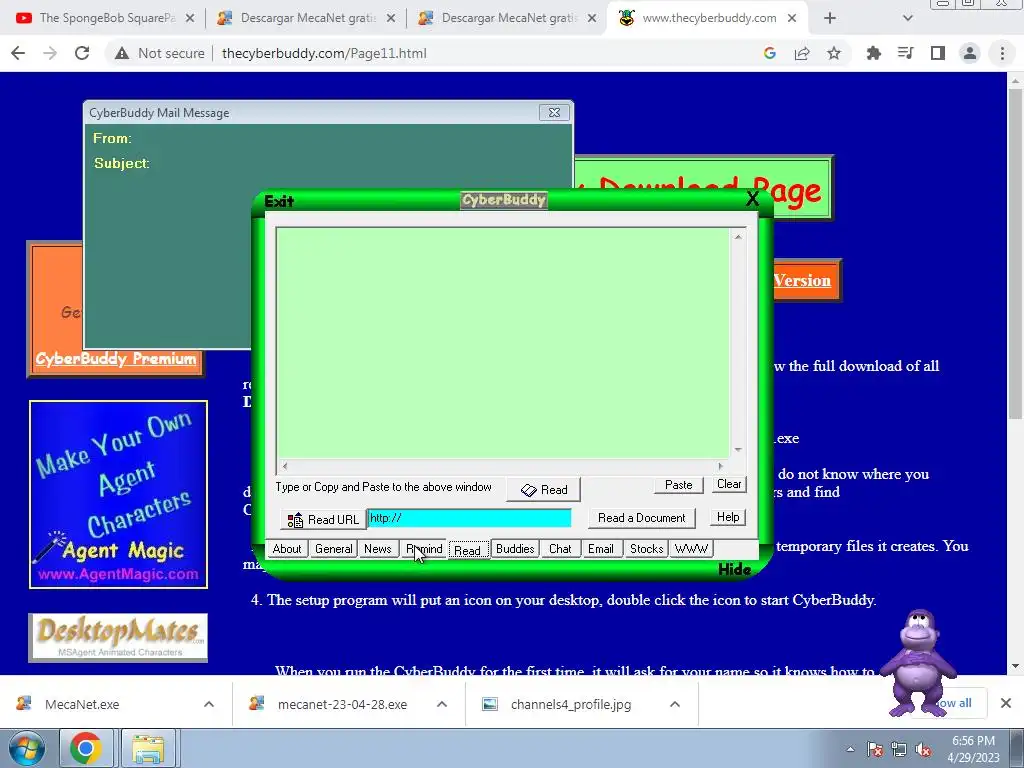Click the purple Bonzi gorilla character

(918, 663)
